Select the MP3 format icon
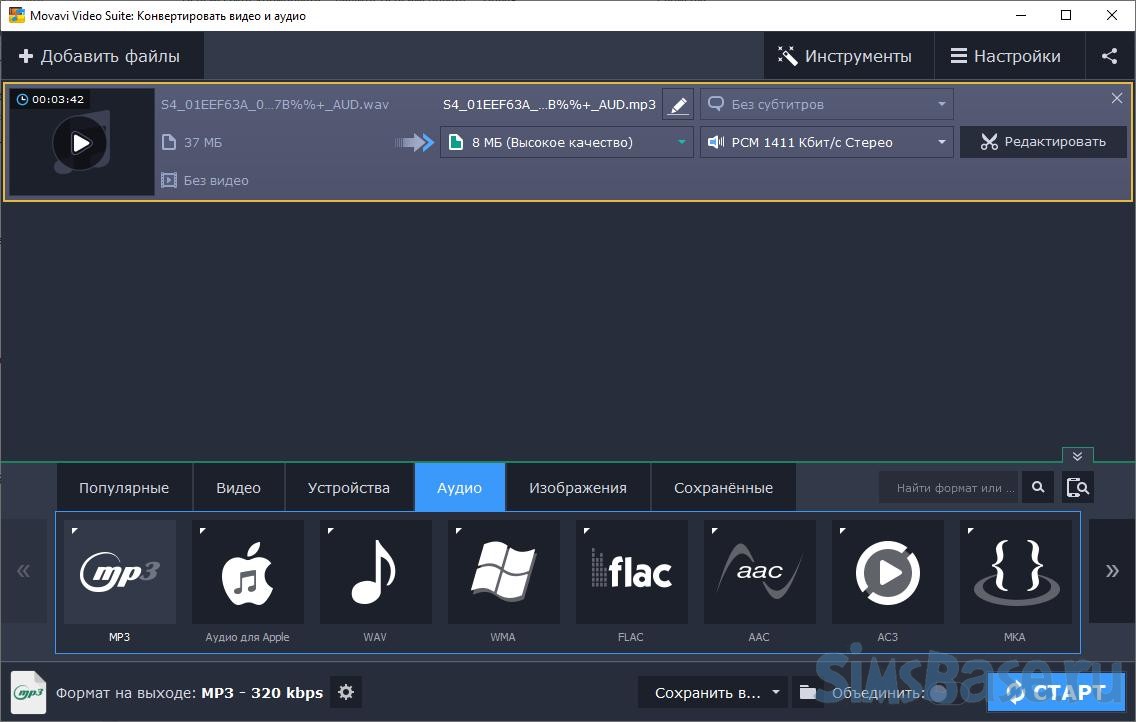 (x=119, y=572)
